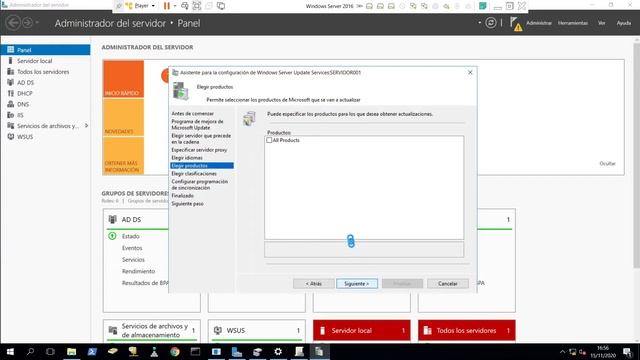Select Antes de comenzar wizard step
This screenshot has height=360, width=640.
tap(193, 113)
